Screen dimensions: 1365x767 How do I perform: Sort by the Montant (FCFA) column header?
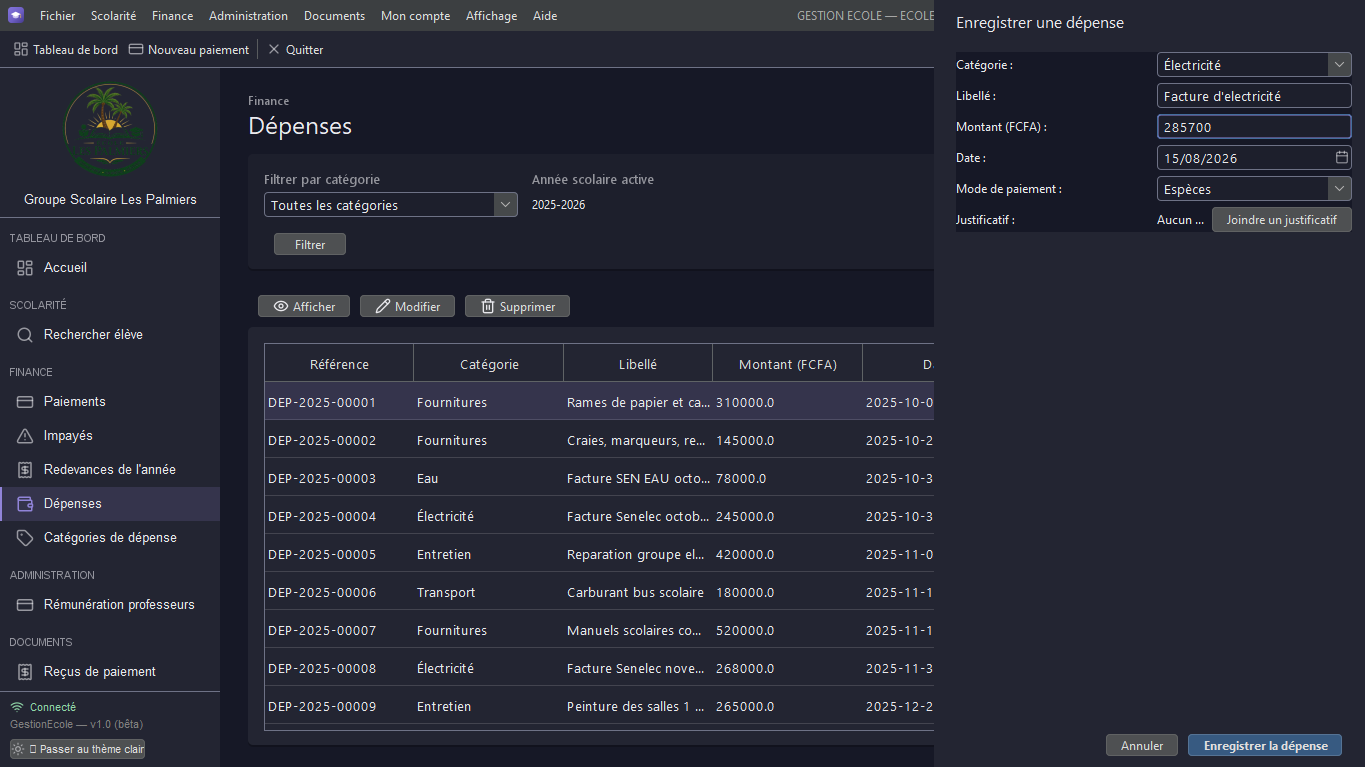point(788,364)
